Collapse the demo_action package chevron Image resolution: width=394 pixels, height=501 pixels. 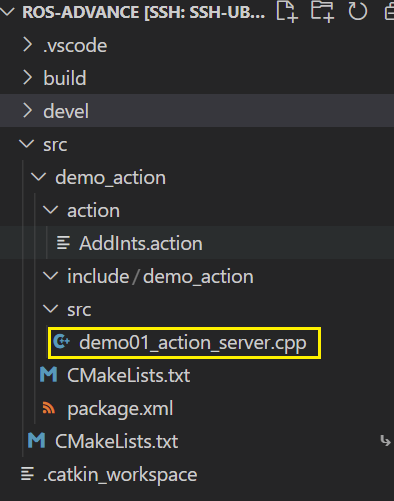[39, 177]
